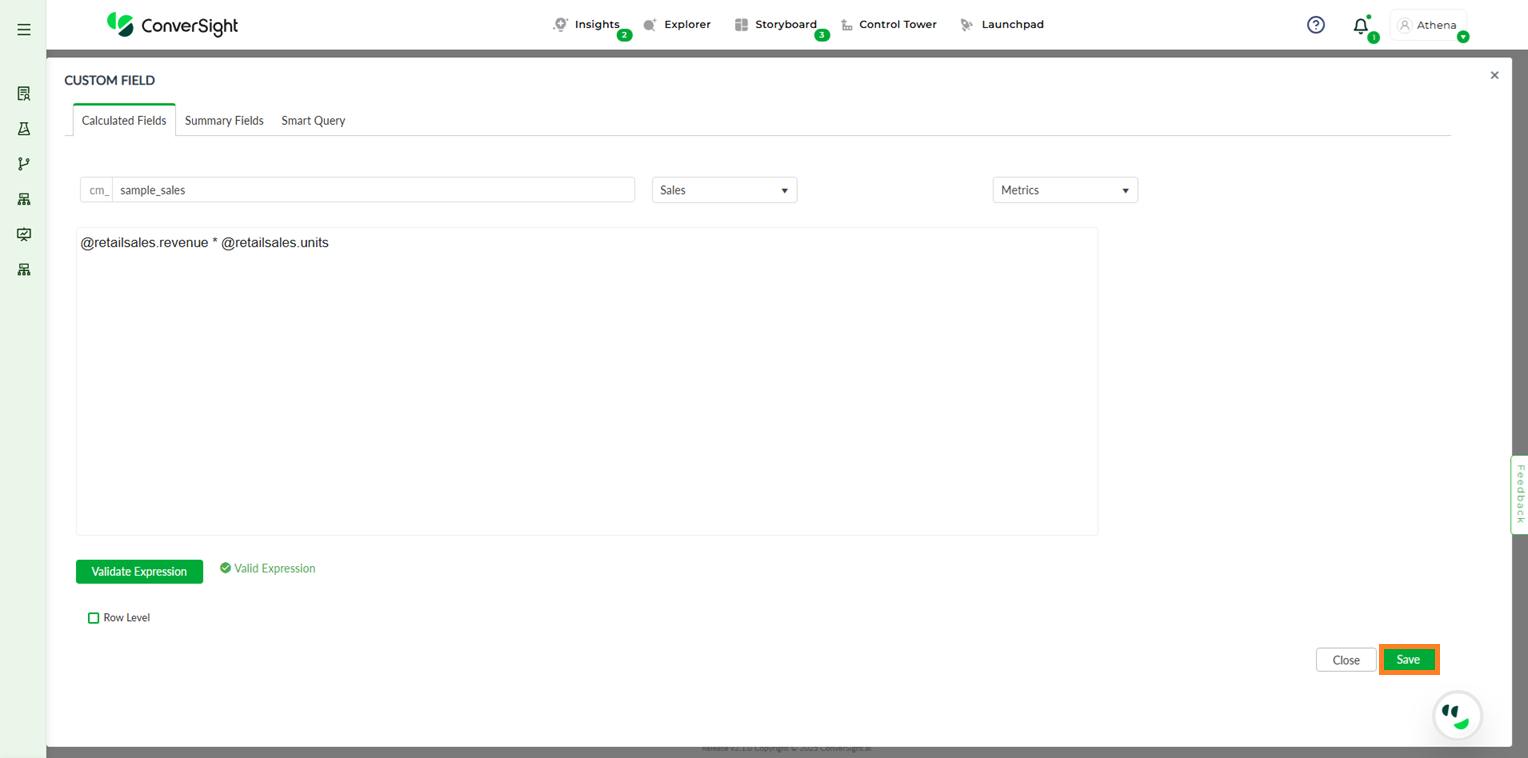Screen dimensions: 1528x758
Task: Select the branch icon in the left sidebar
Action: coord(24,164)
